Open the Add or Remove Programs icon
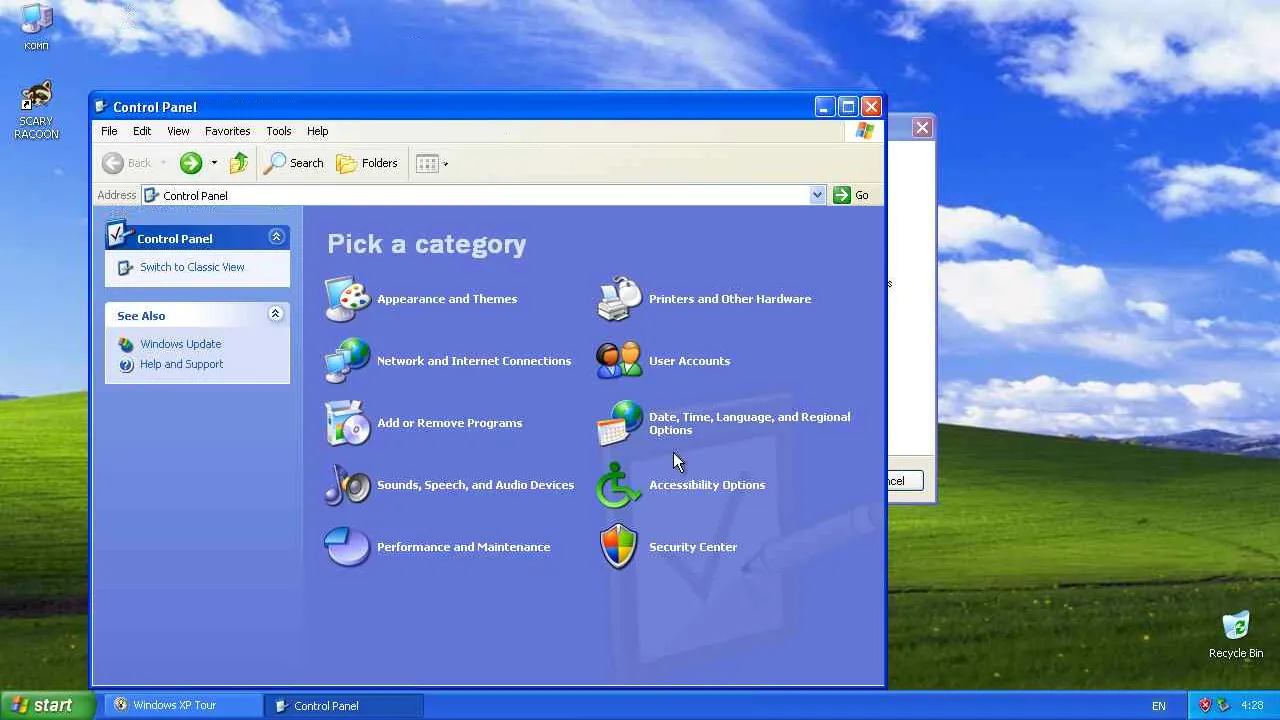The image size is (1280, 720). point(348,423)
